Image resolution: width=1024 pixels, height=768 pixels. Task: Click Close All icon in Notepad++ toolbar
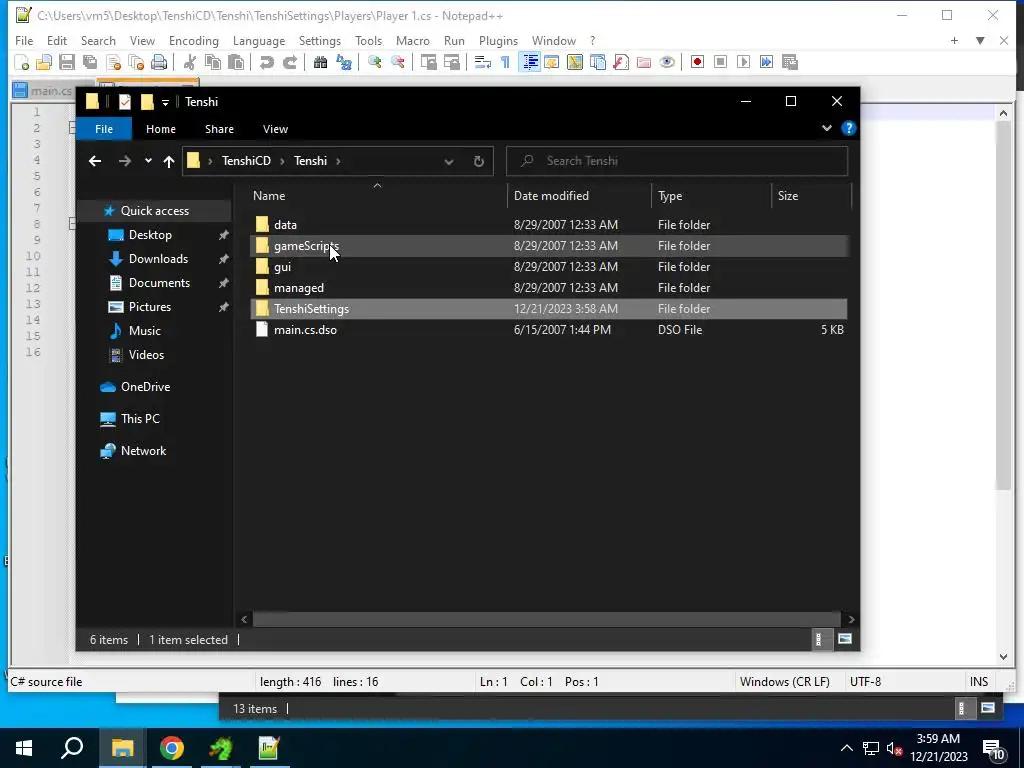pos(136,62)
